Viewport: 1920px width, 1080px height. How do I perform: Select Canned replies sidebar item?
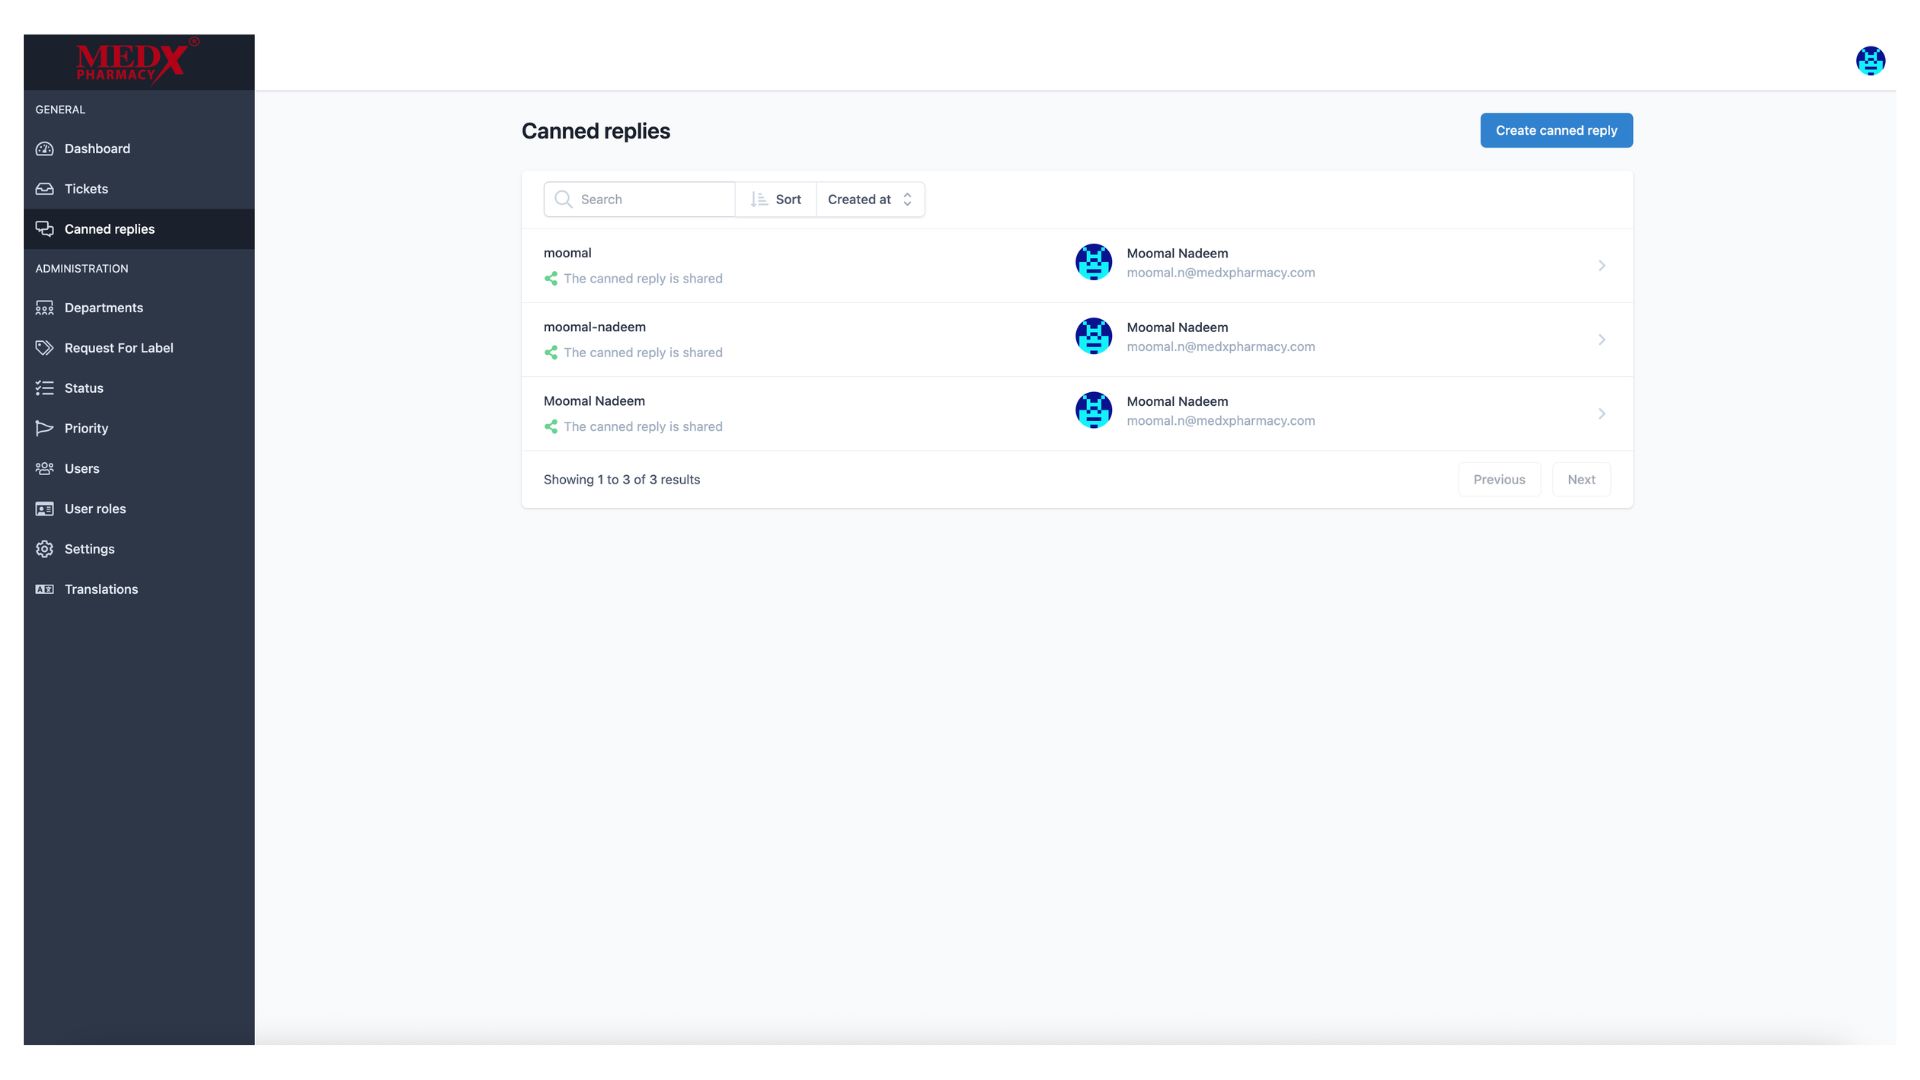[139, 229]
